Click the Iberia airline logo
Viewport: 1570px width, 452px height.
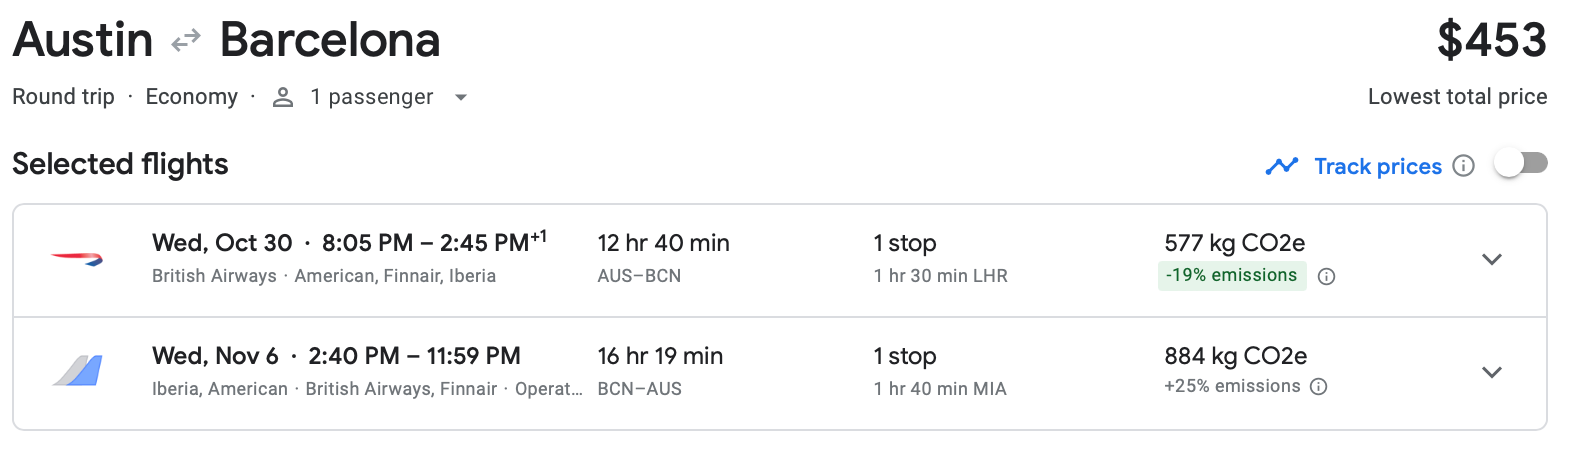[x=77, y=371]
